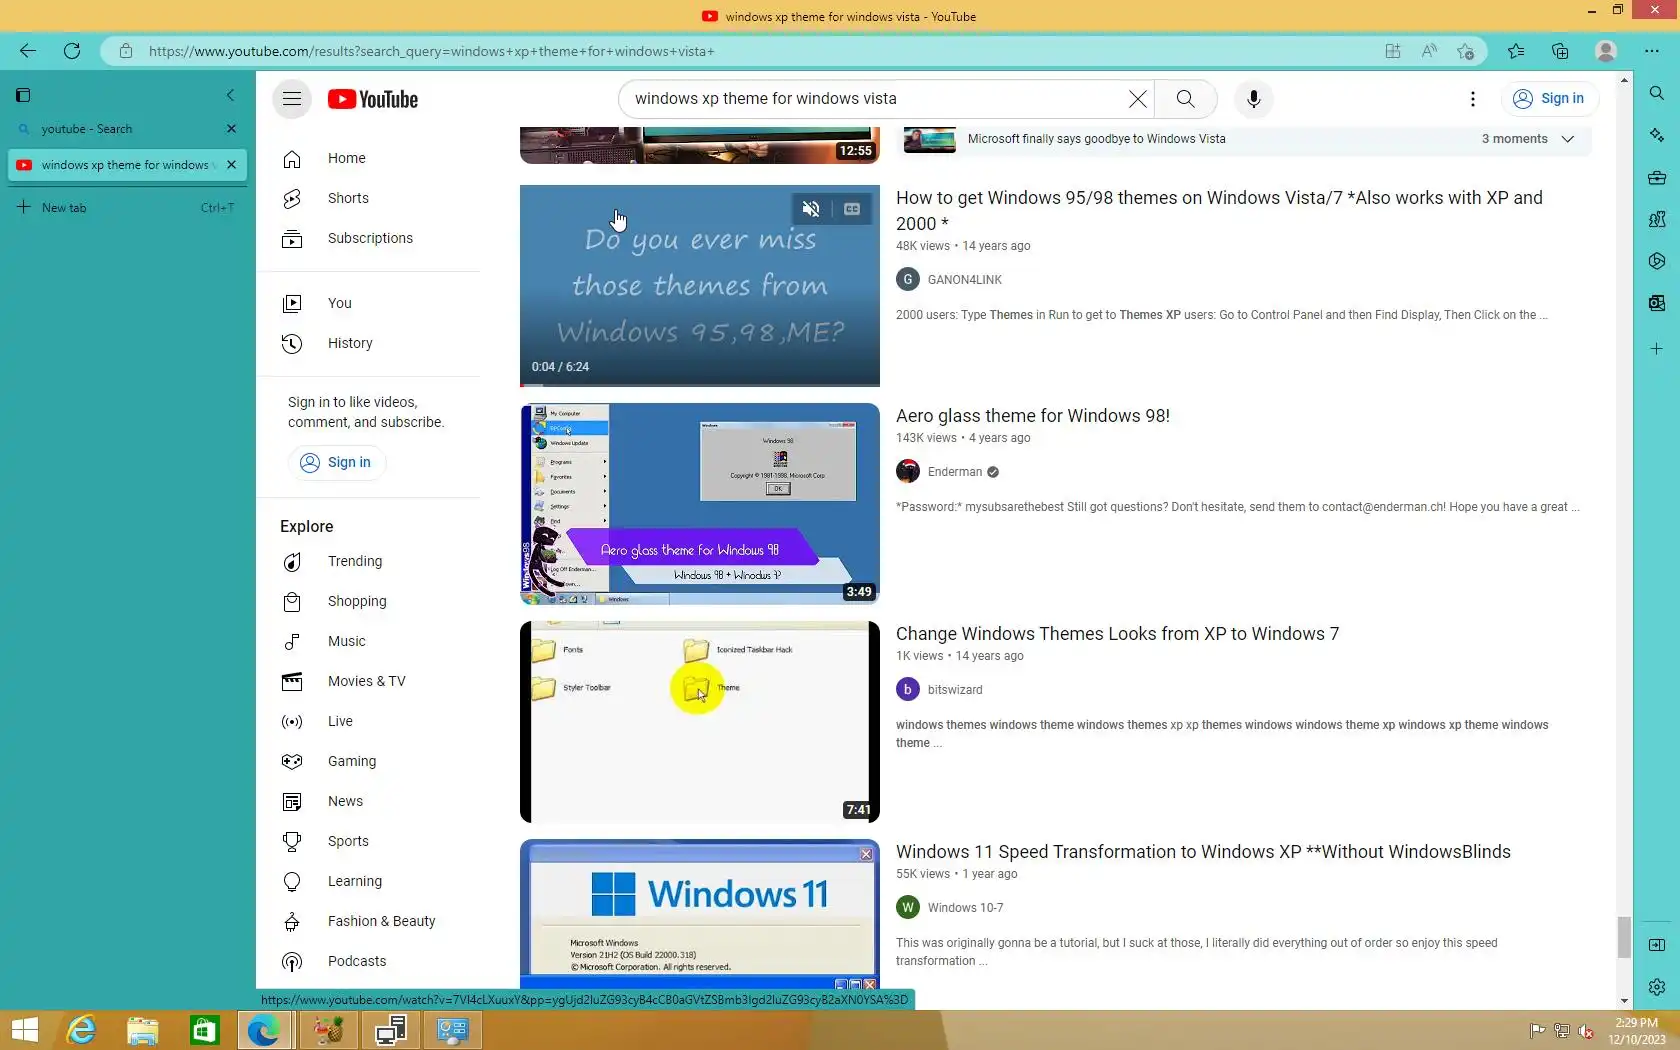Open the Change Windows Themes video thumbnail
This screenshot has width=1680, height=1050.
coord(700,722)
